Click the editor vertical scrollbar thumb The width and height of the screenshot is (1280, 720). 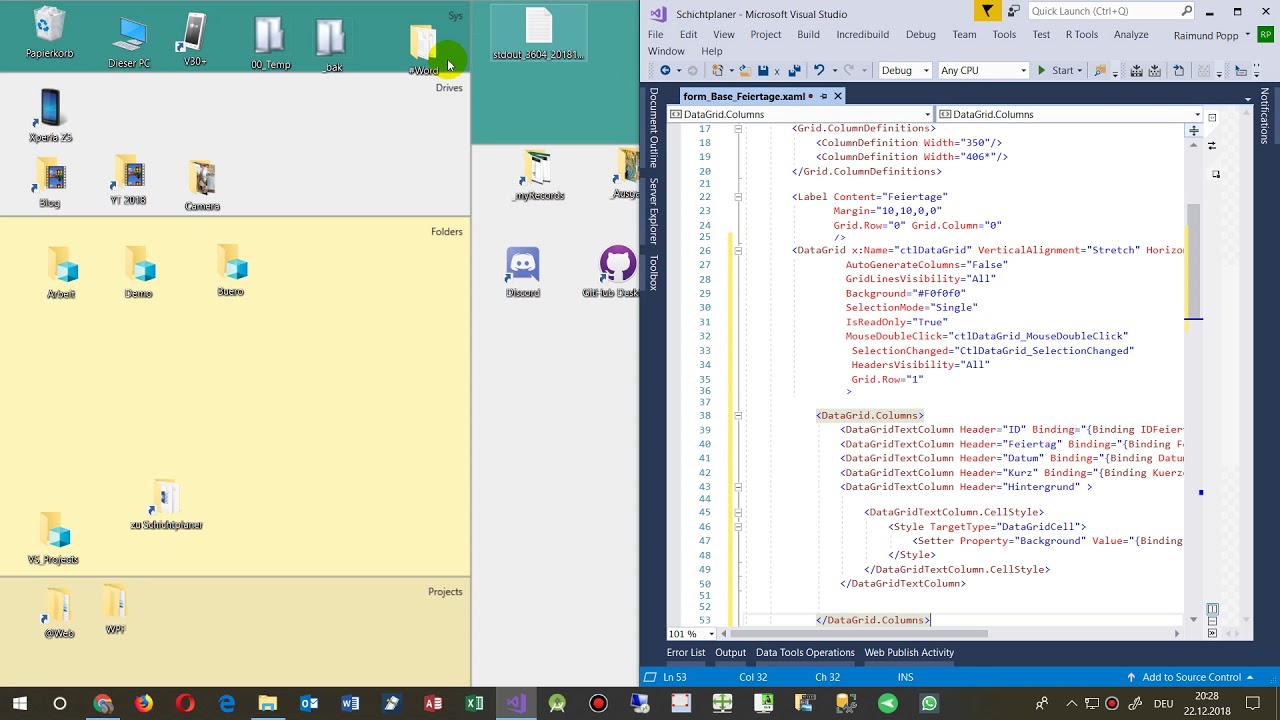pyautogui.click(x=1193, y=260)
